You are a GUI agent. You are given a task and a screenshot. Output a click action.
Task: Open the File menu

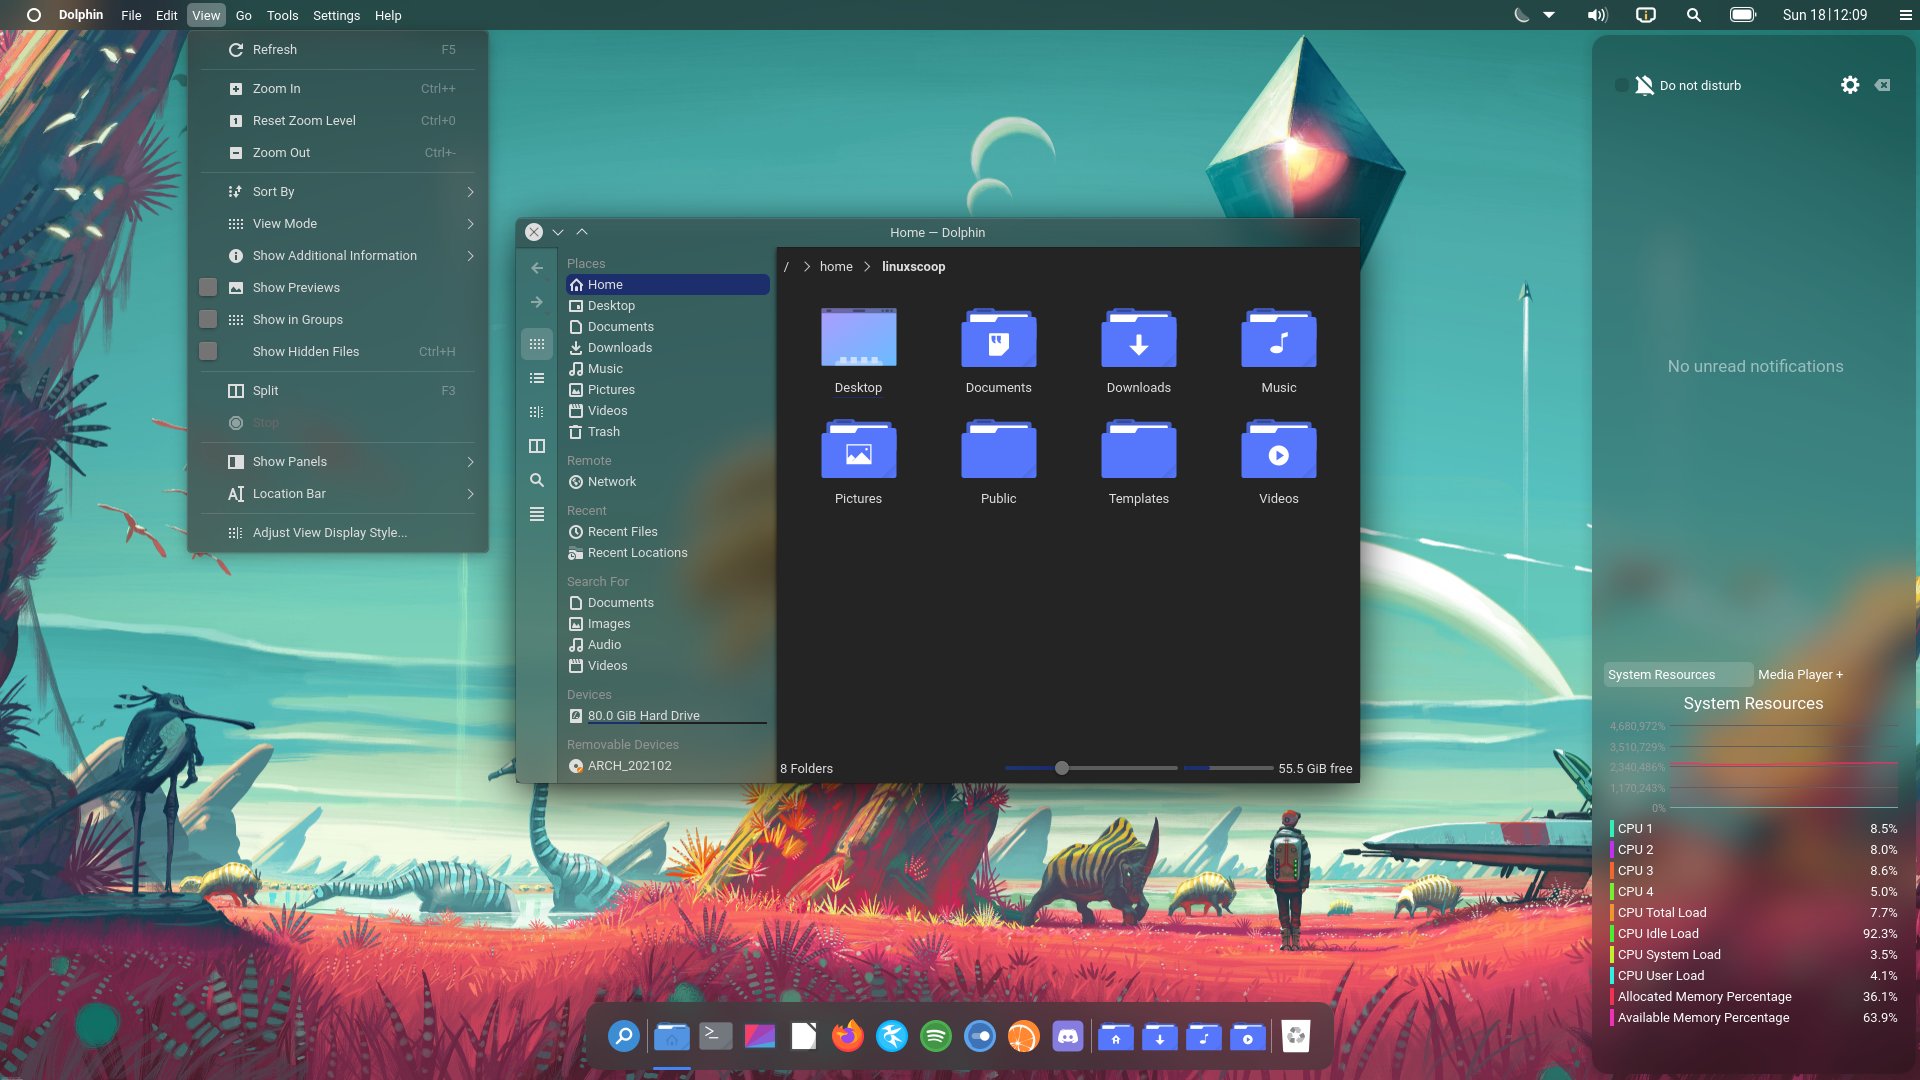[x=131, y=15]
